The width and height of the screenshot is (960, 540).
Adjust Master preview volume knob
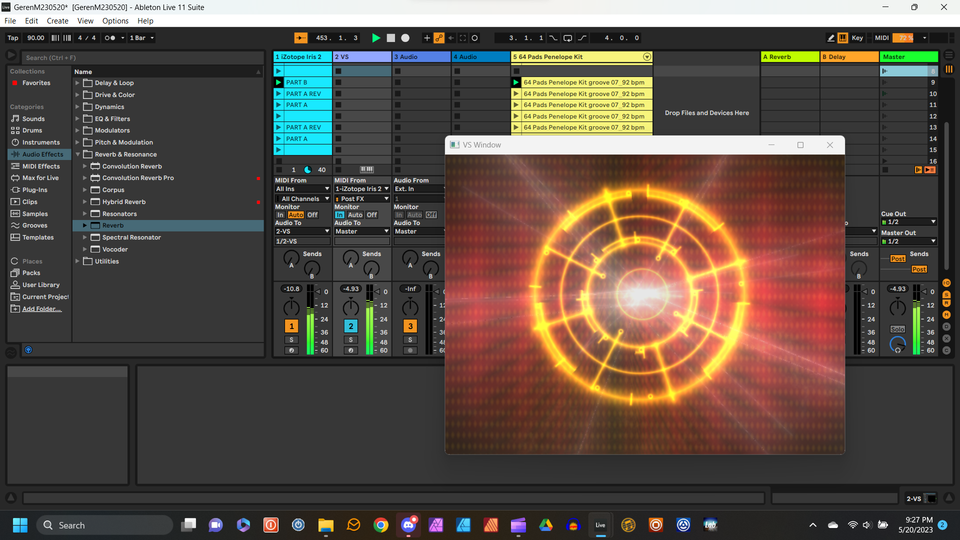(x=898, y=344)
